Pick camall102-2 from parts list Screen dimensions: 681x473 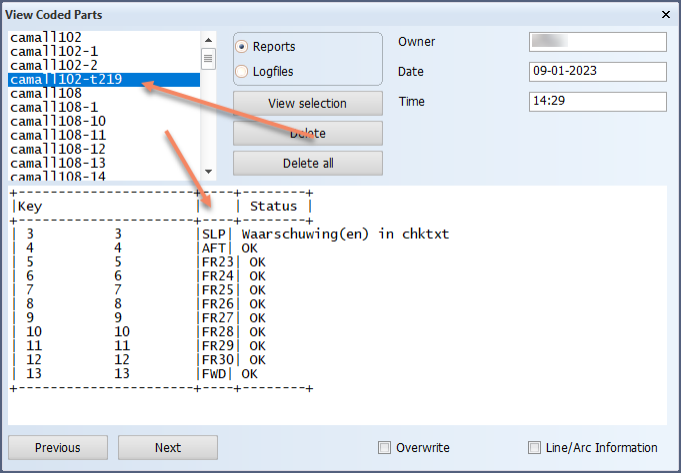53,65
